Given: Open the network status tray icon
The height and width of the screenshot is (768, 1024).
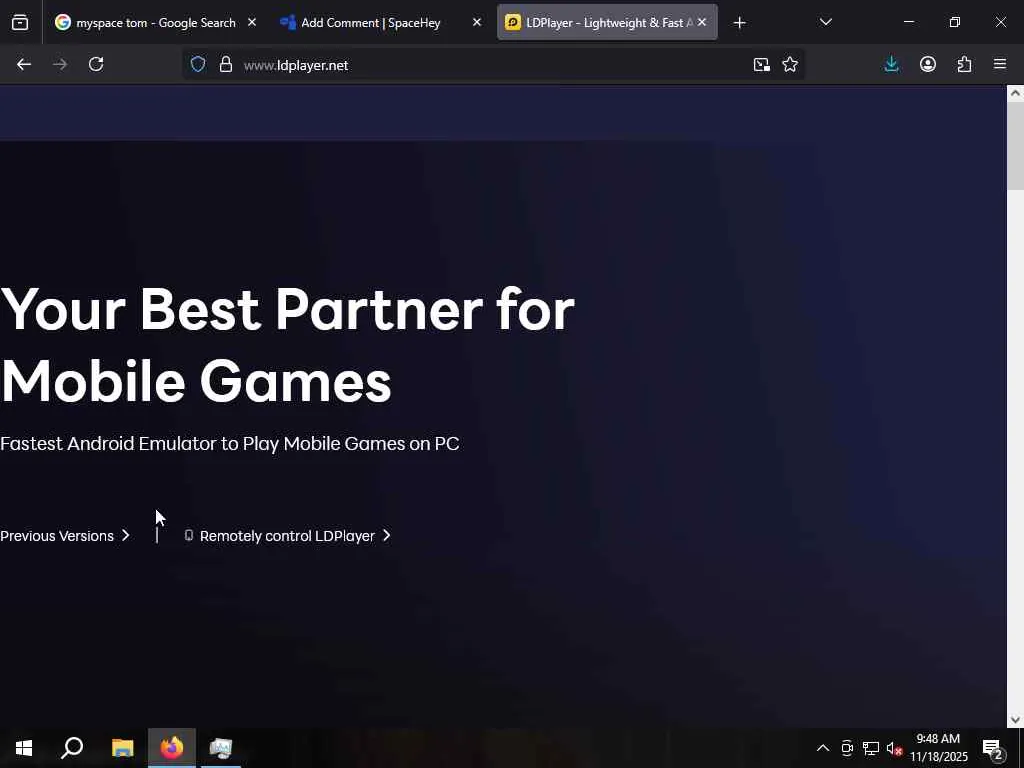Looking at the screenshot, I should (871, 748).
